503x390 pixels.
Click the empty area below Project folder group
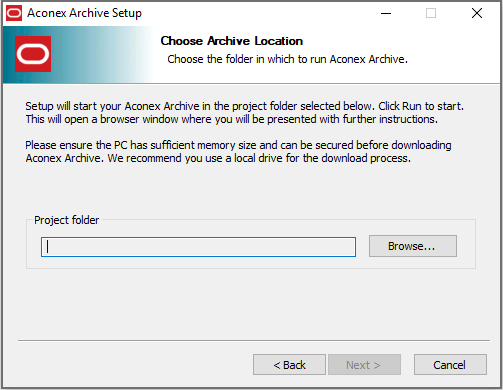251,303
